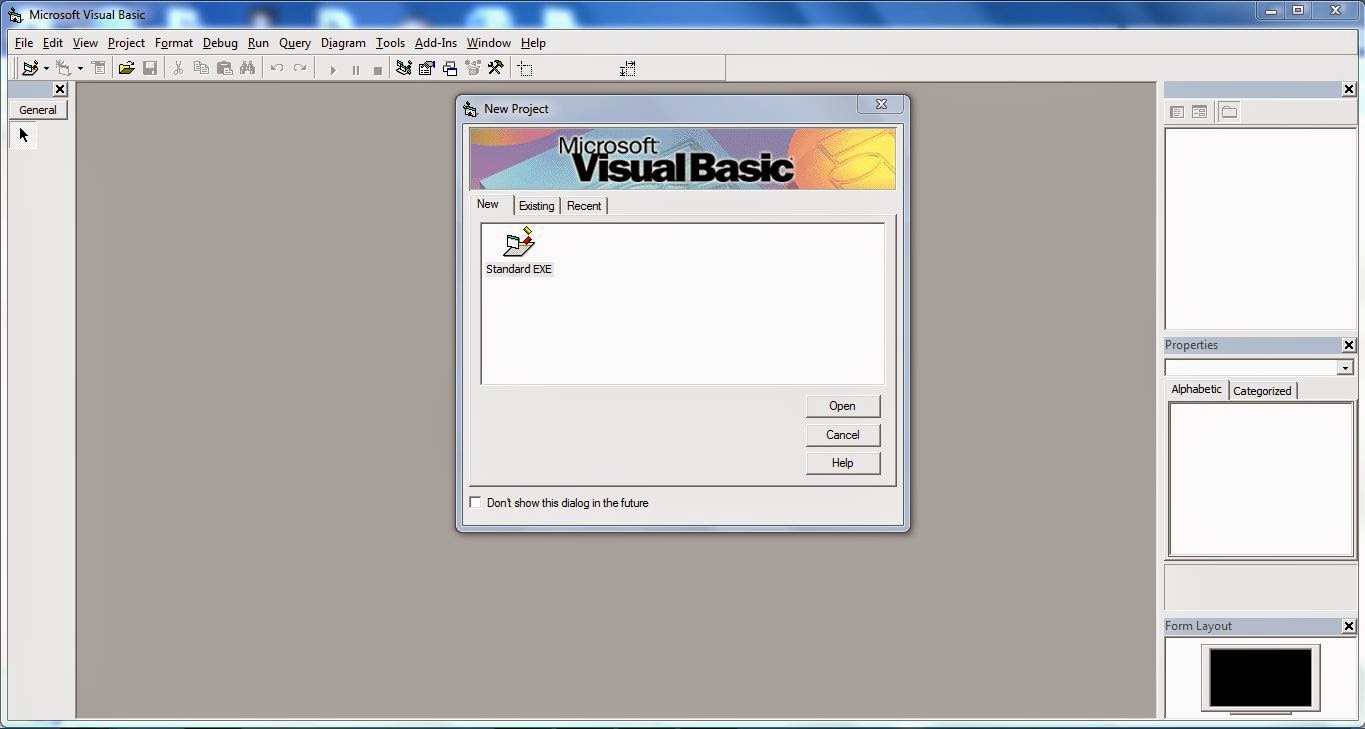This screenshot has width=1365, height=729.
Task: Click the Help button in the New Project dialog
Action: pos(843,463)
